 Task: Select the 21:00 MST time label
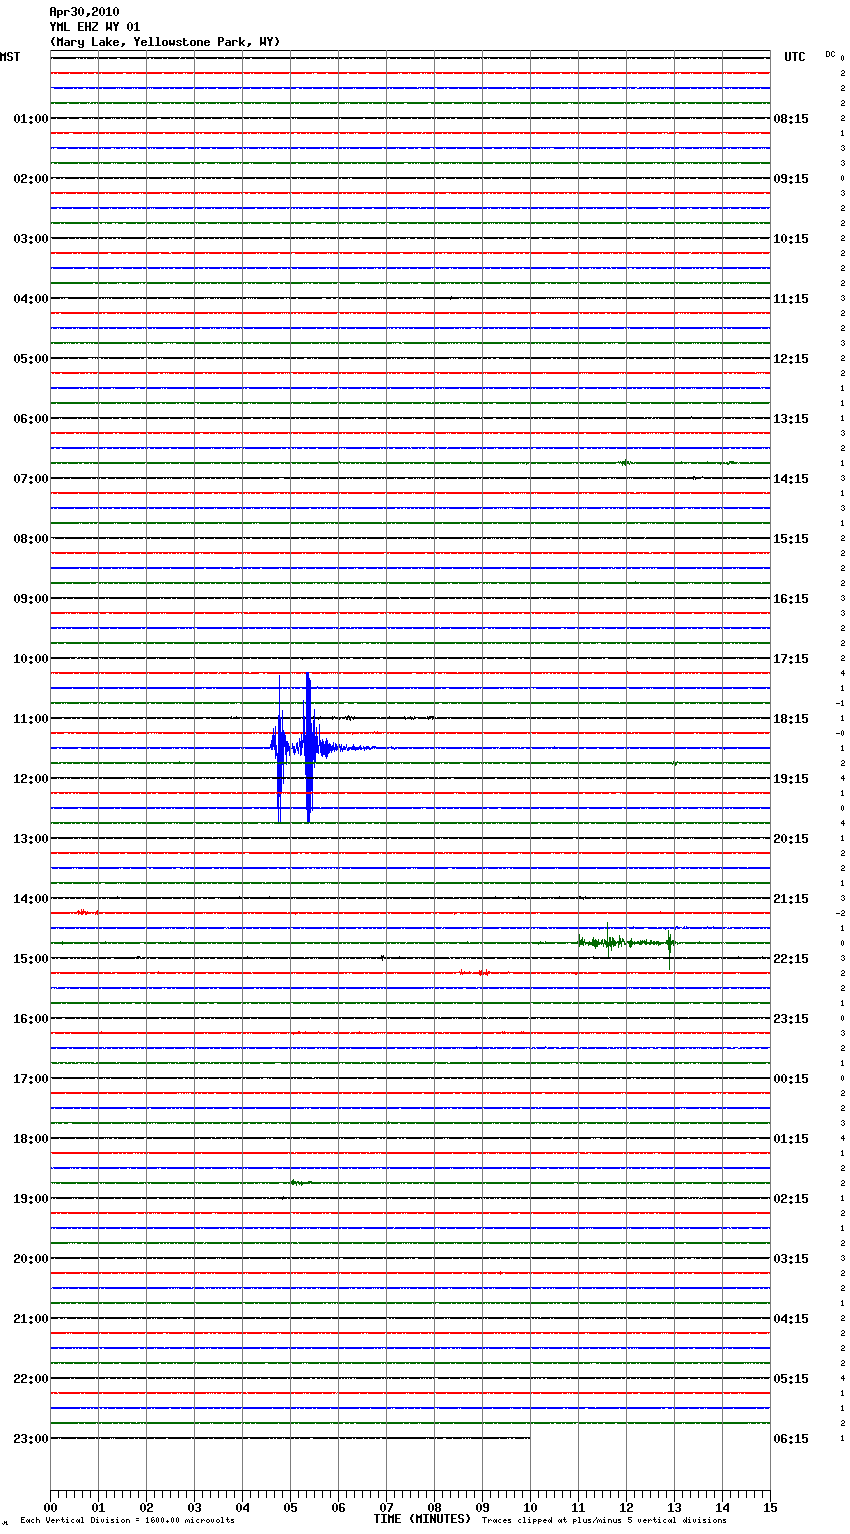click(30, 1319)
